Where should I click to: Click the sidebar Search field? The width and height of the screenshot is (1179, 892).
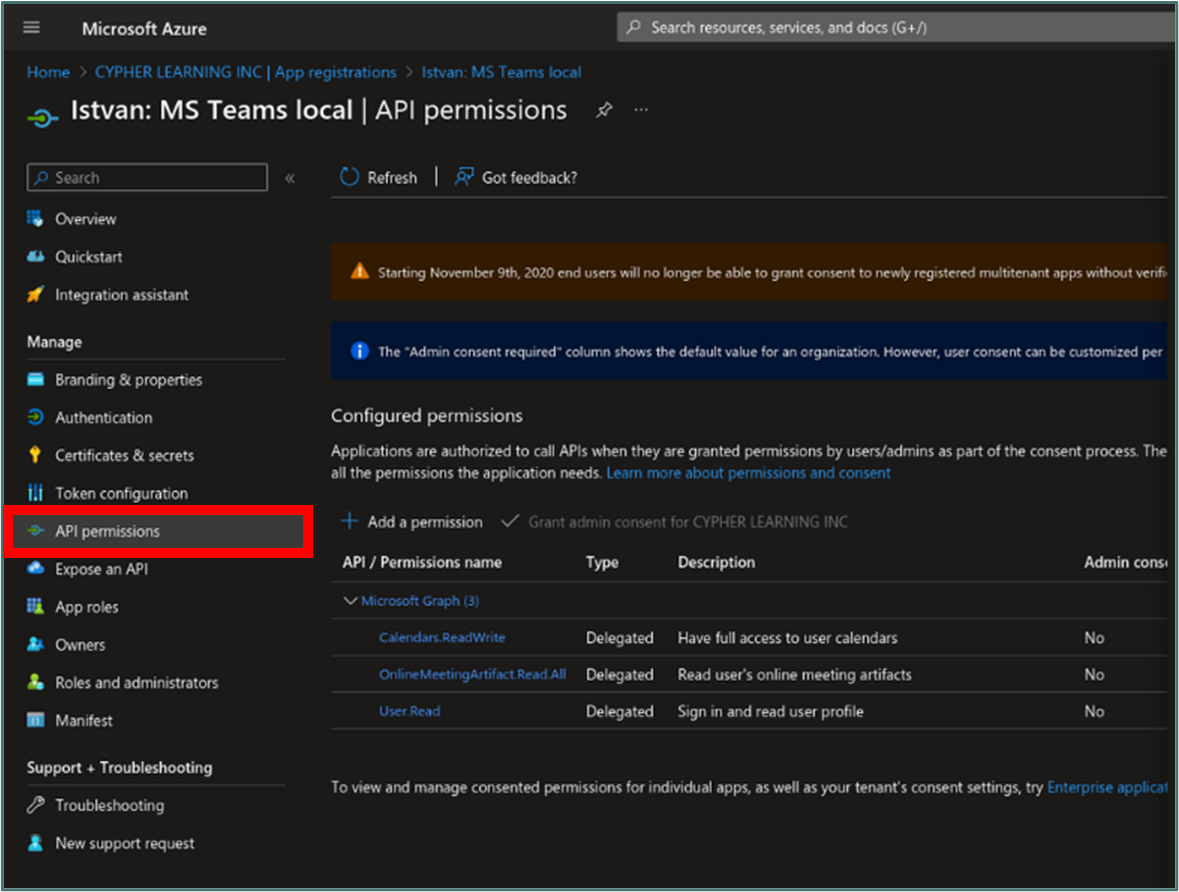click(147, 177)
